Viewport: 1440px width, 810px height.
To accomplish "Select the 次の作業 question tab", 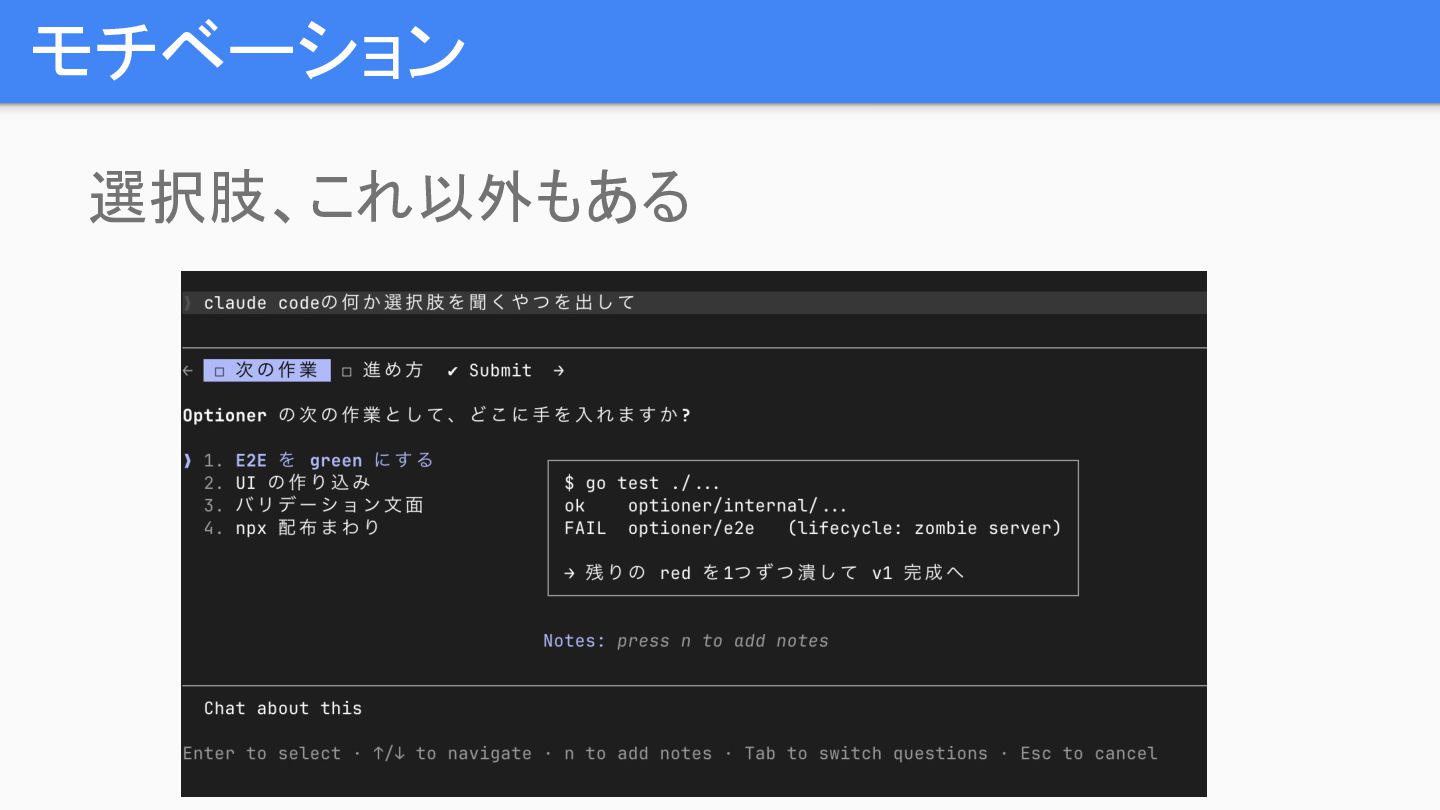I will [267, 370].
